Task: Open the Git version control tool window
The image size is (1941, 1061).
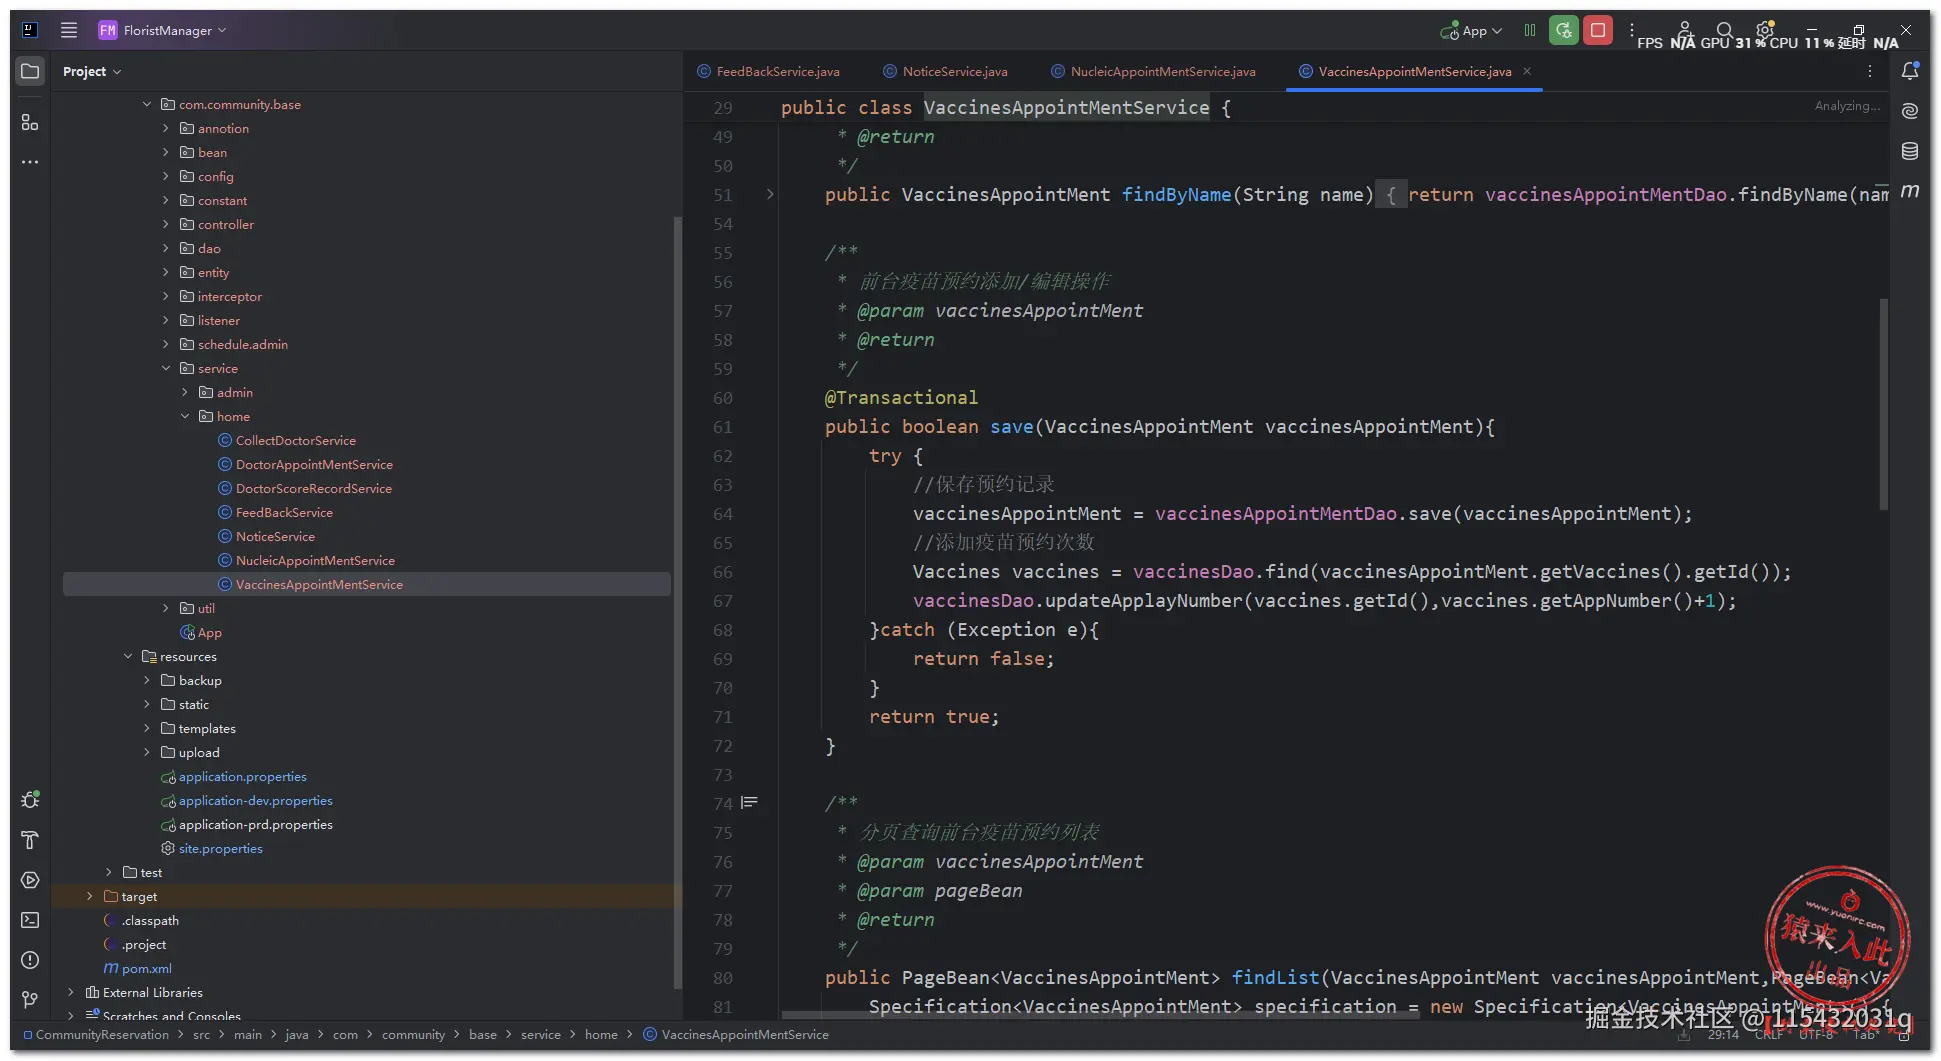Action: [x=30, y=1000]
